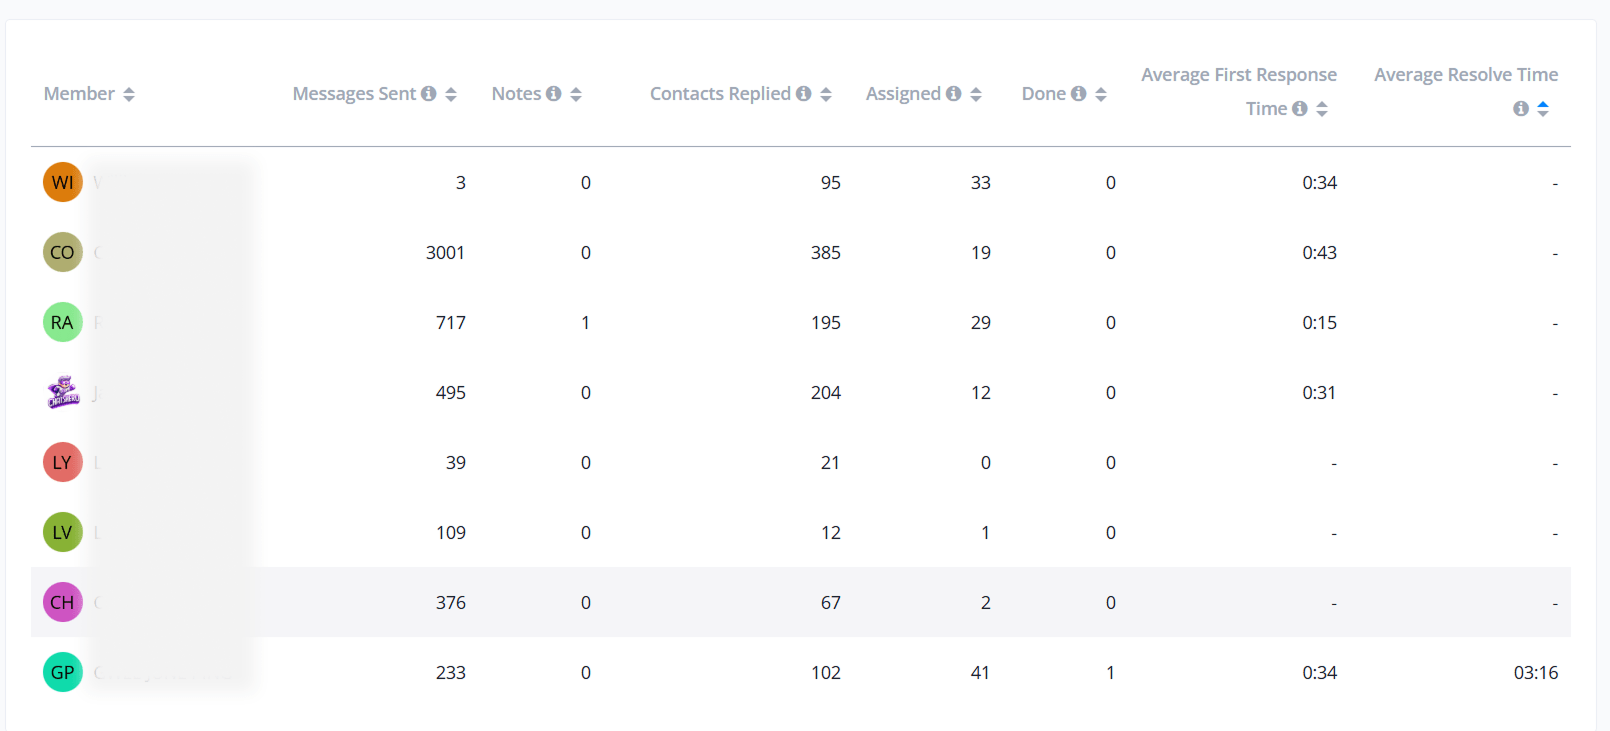
Task: Select the CH member row avatar
Action: [63, 602]
